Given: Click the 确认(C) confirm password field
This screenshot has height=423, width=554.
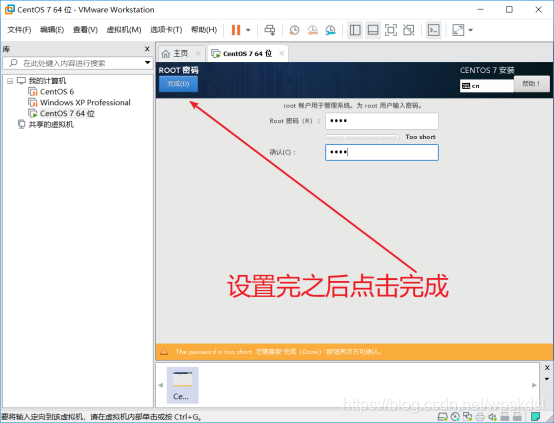Looking at the screenshot, I should 382,152.
